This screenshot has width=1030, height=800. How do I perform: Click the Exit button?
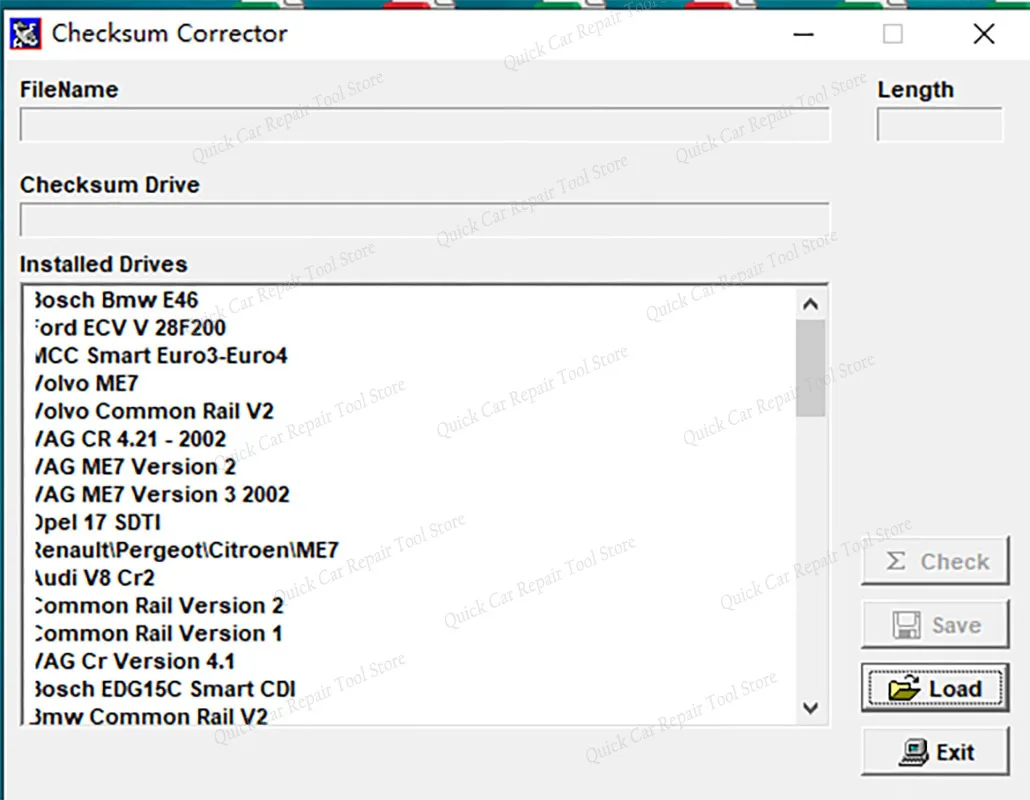point(935,751)
